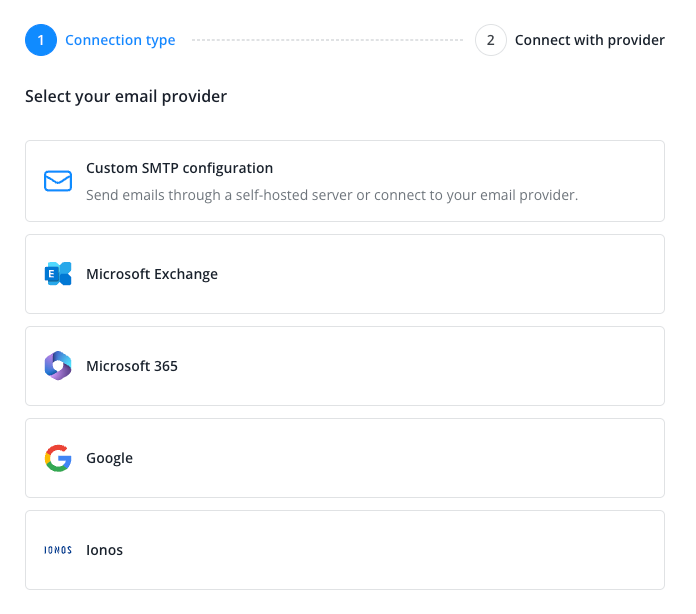This screenshot has height=614, width=696.
Task: Click the Microsoft 365 logo icon
Action: point(58,366)
